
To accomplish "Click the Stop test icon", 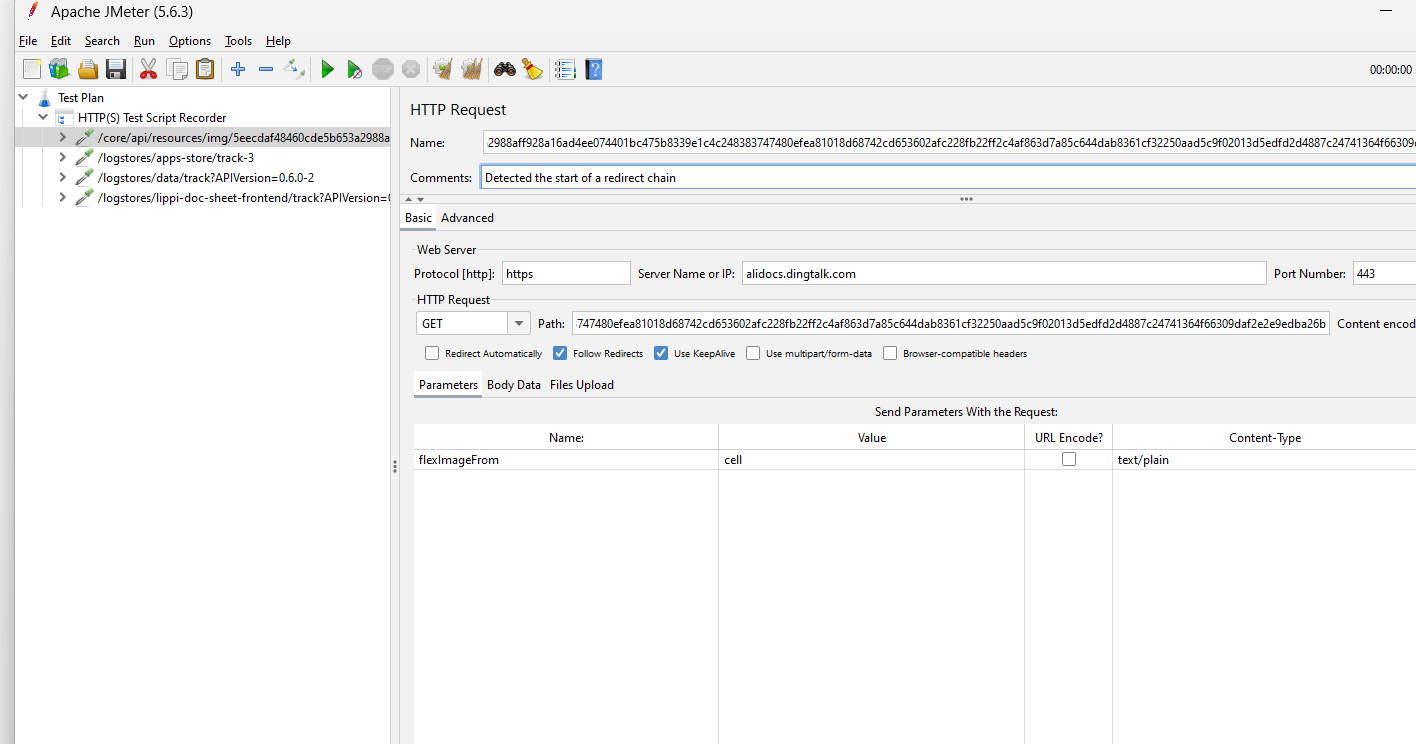I will 383,69.
